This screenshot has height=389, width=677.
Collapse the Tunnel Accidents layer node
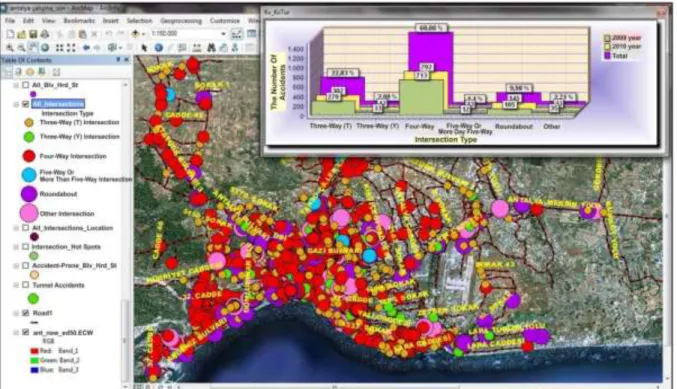click(16, 285)
